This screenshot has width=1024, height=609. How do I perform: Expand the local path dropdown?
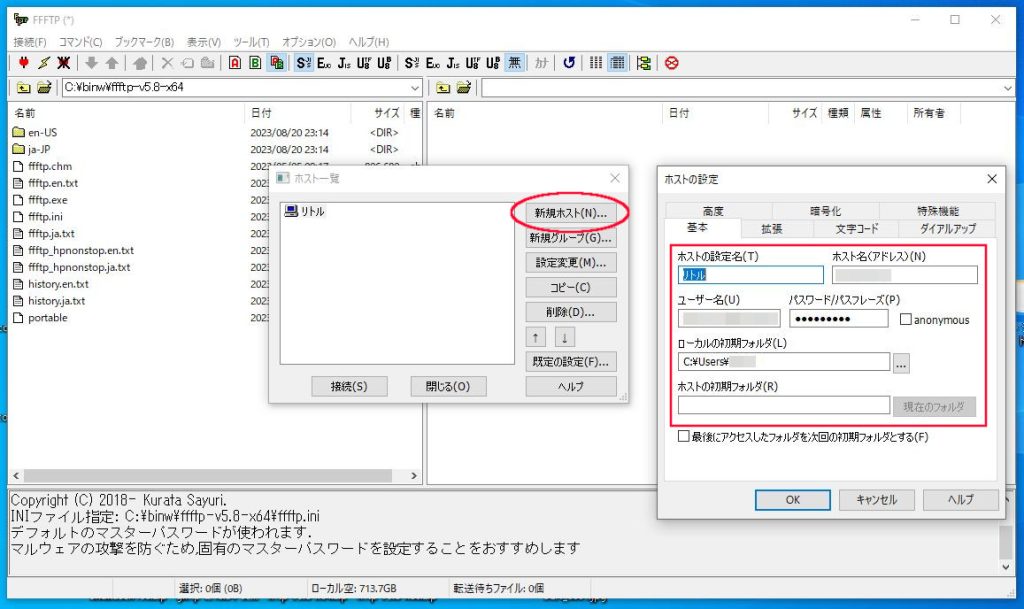coord(416,88)
